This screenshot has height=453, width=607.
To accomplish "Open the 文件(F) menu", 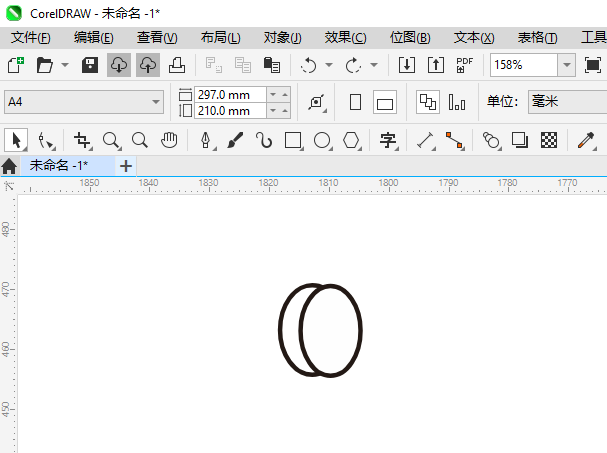I will 31,38.
